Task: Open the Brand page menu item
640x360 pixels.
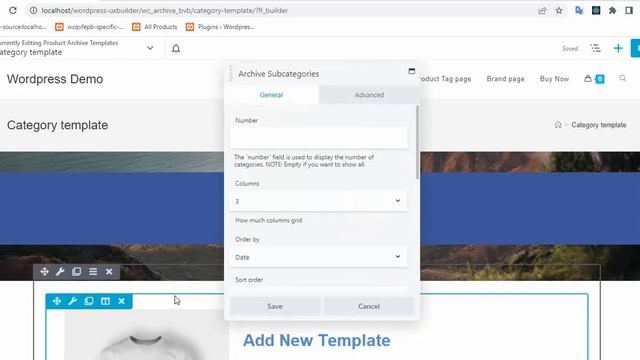Action: (505, 79)
